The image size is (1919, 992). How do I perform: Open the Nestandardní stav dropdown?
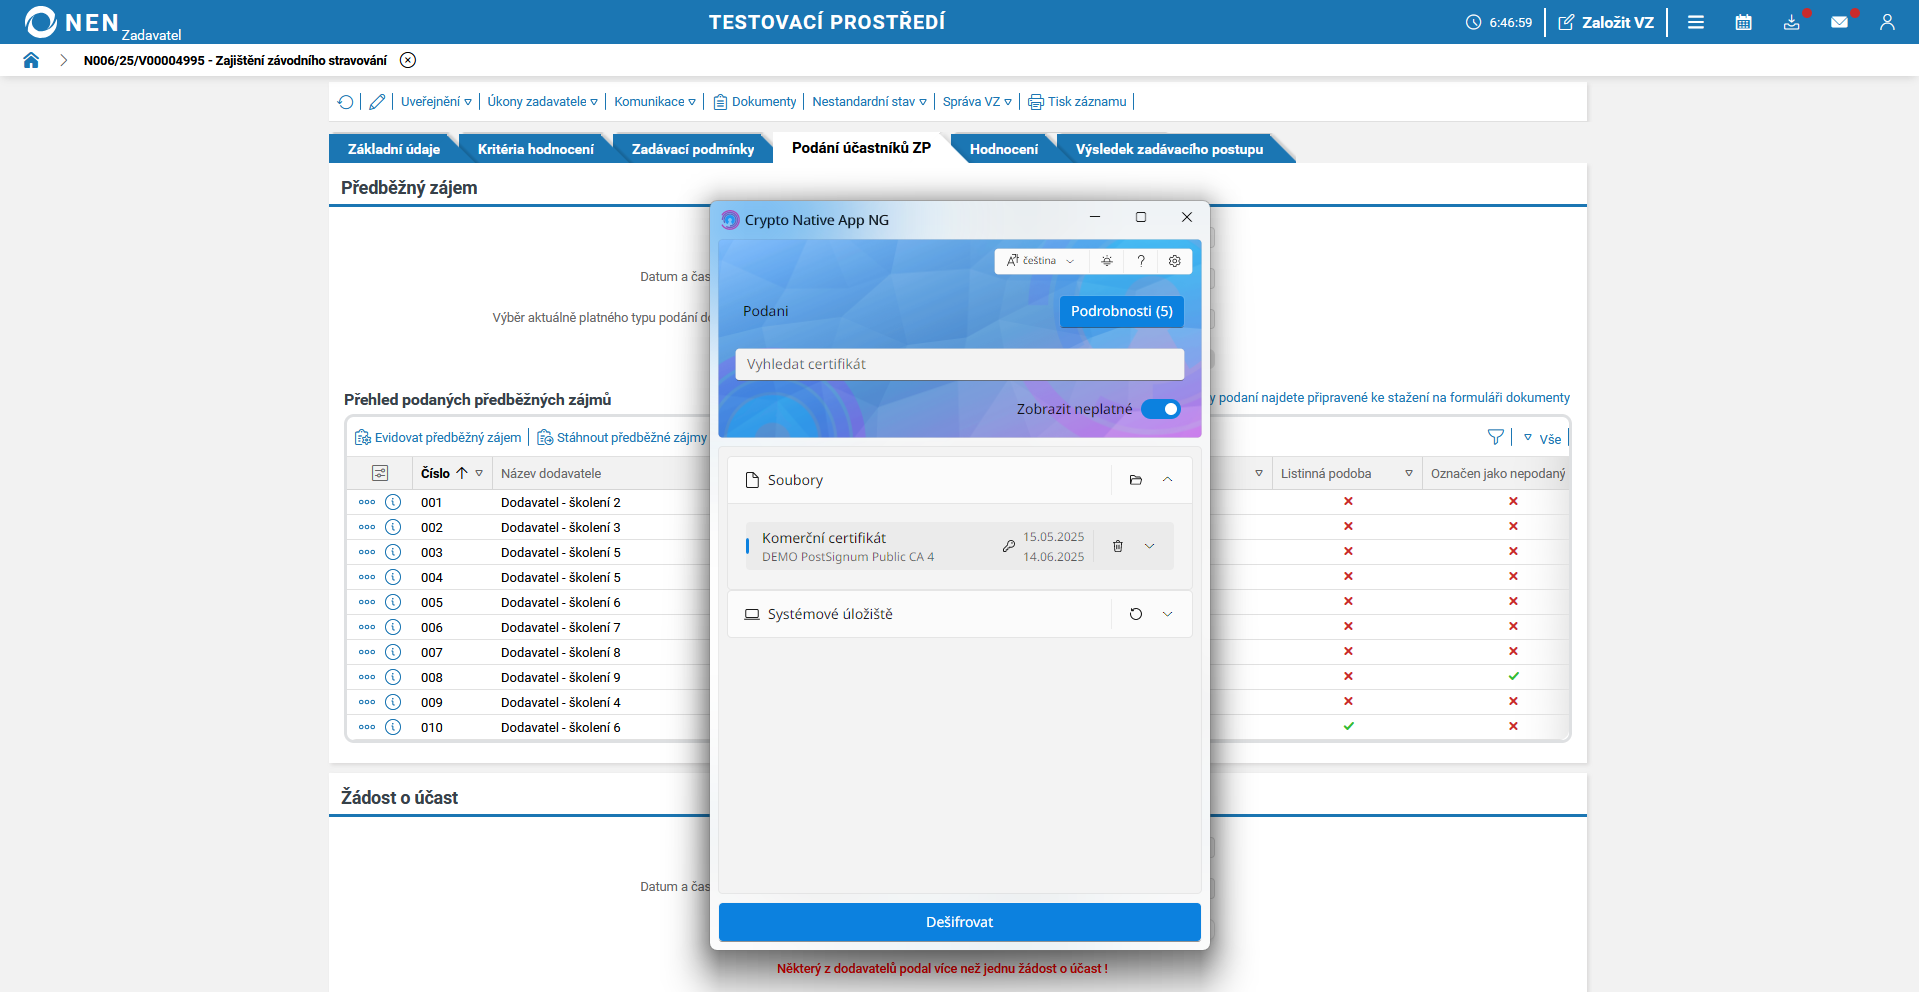870,102
